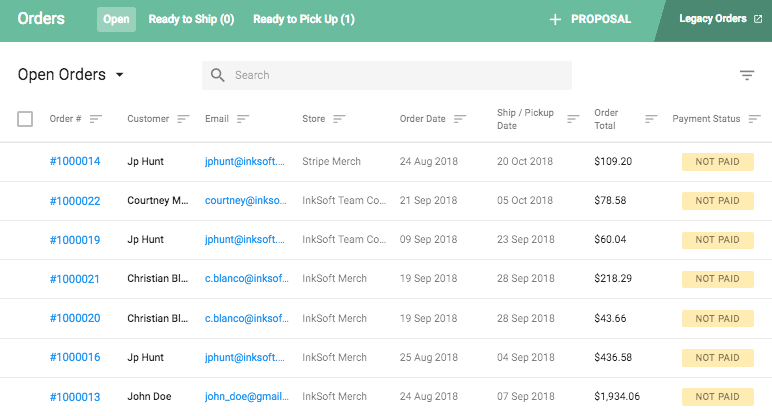The height and width of the screenshot is (416, 772).
Task: Open order #1000014
Action: click(75, 161)
